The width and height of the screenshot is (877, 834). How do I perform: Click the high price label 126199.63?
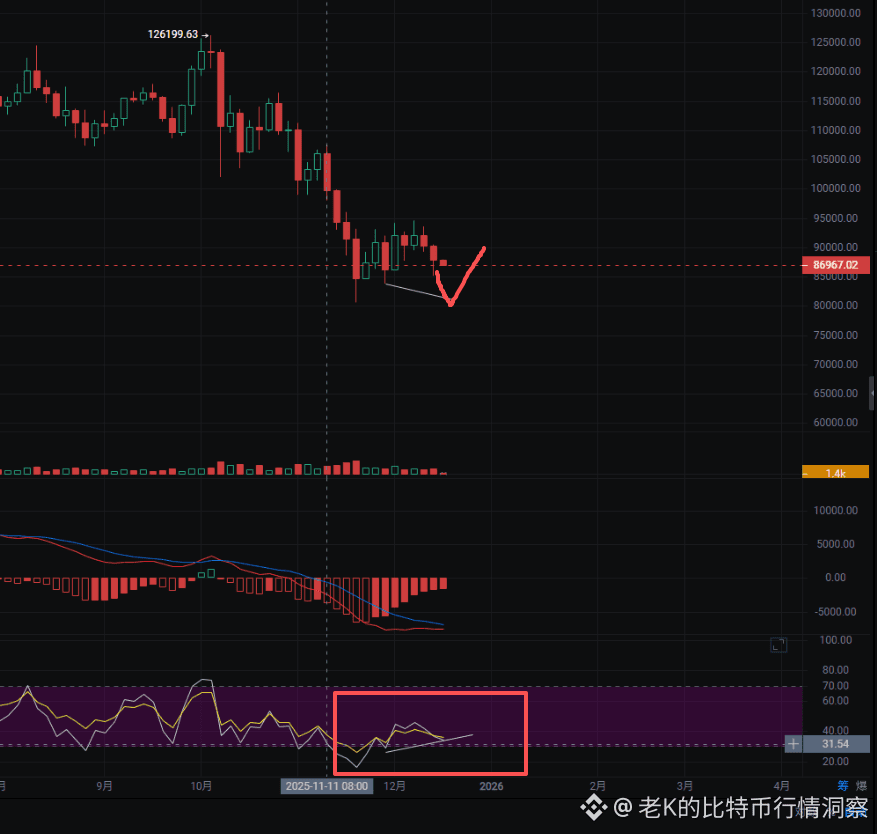click(173, 34)
